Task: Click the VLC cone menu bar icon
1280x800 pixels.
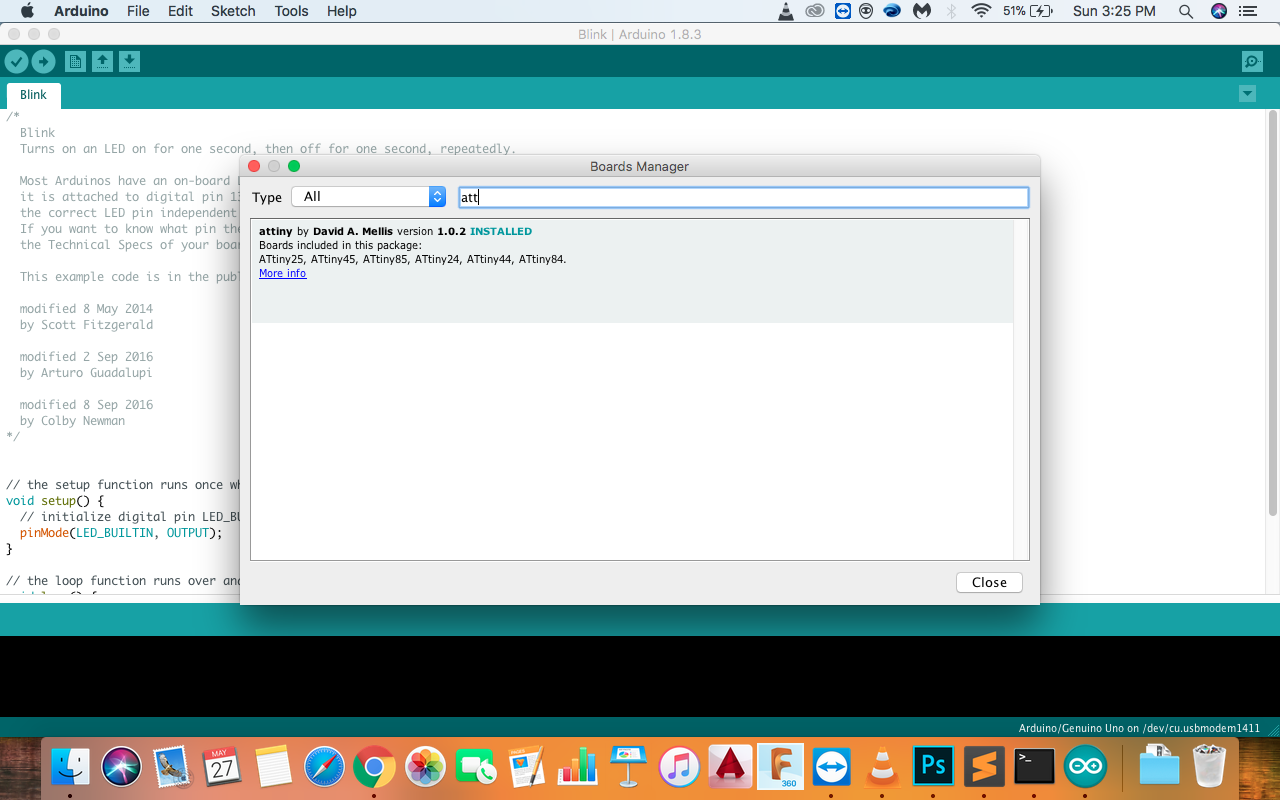Action: (x=787, y=11)
